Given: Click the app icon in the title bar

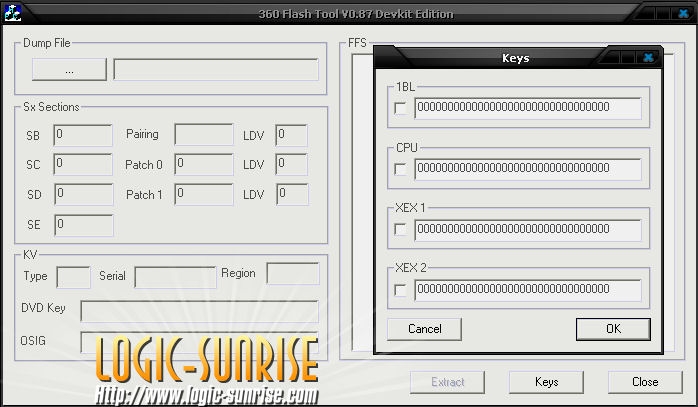Looking at the screenshot, I should (x=12, y=13).
